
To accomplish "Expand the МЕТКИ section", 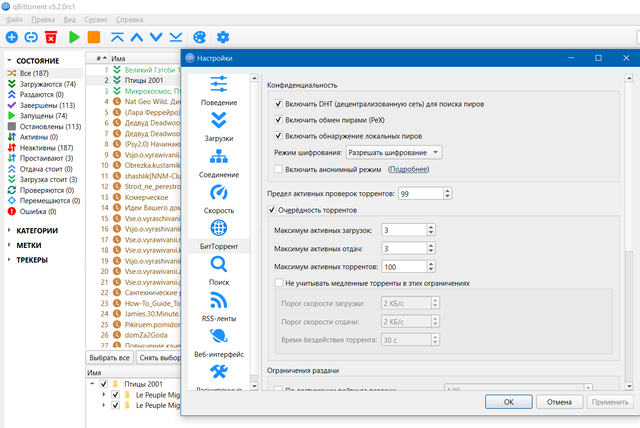I will click(9, 245).
